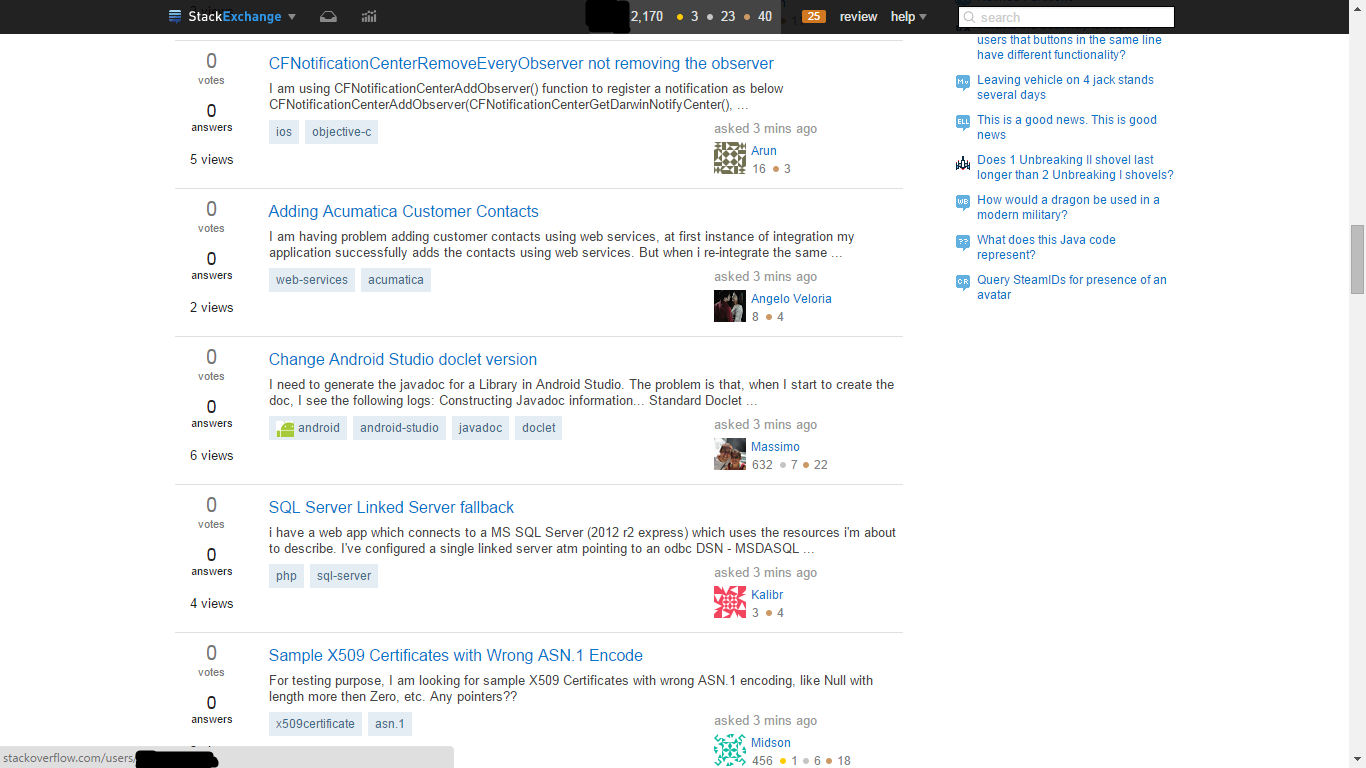The height and width of the screenshot is (768, 1366).
Task: Open Massimo's profile name
Action: [775, 447]
